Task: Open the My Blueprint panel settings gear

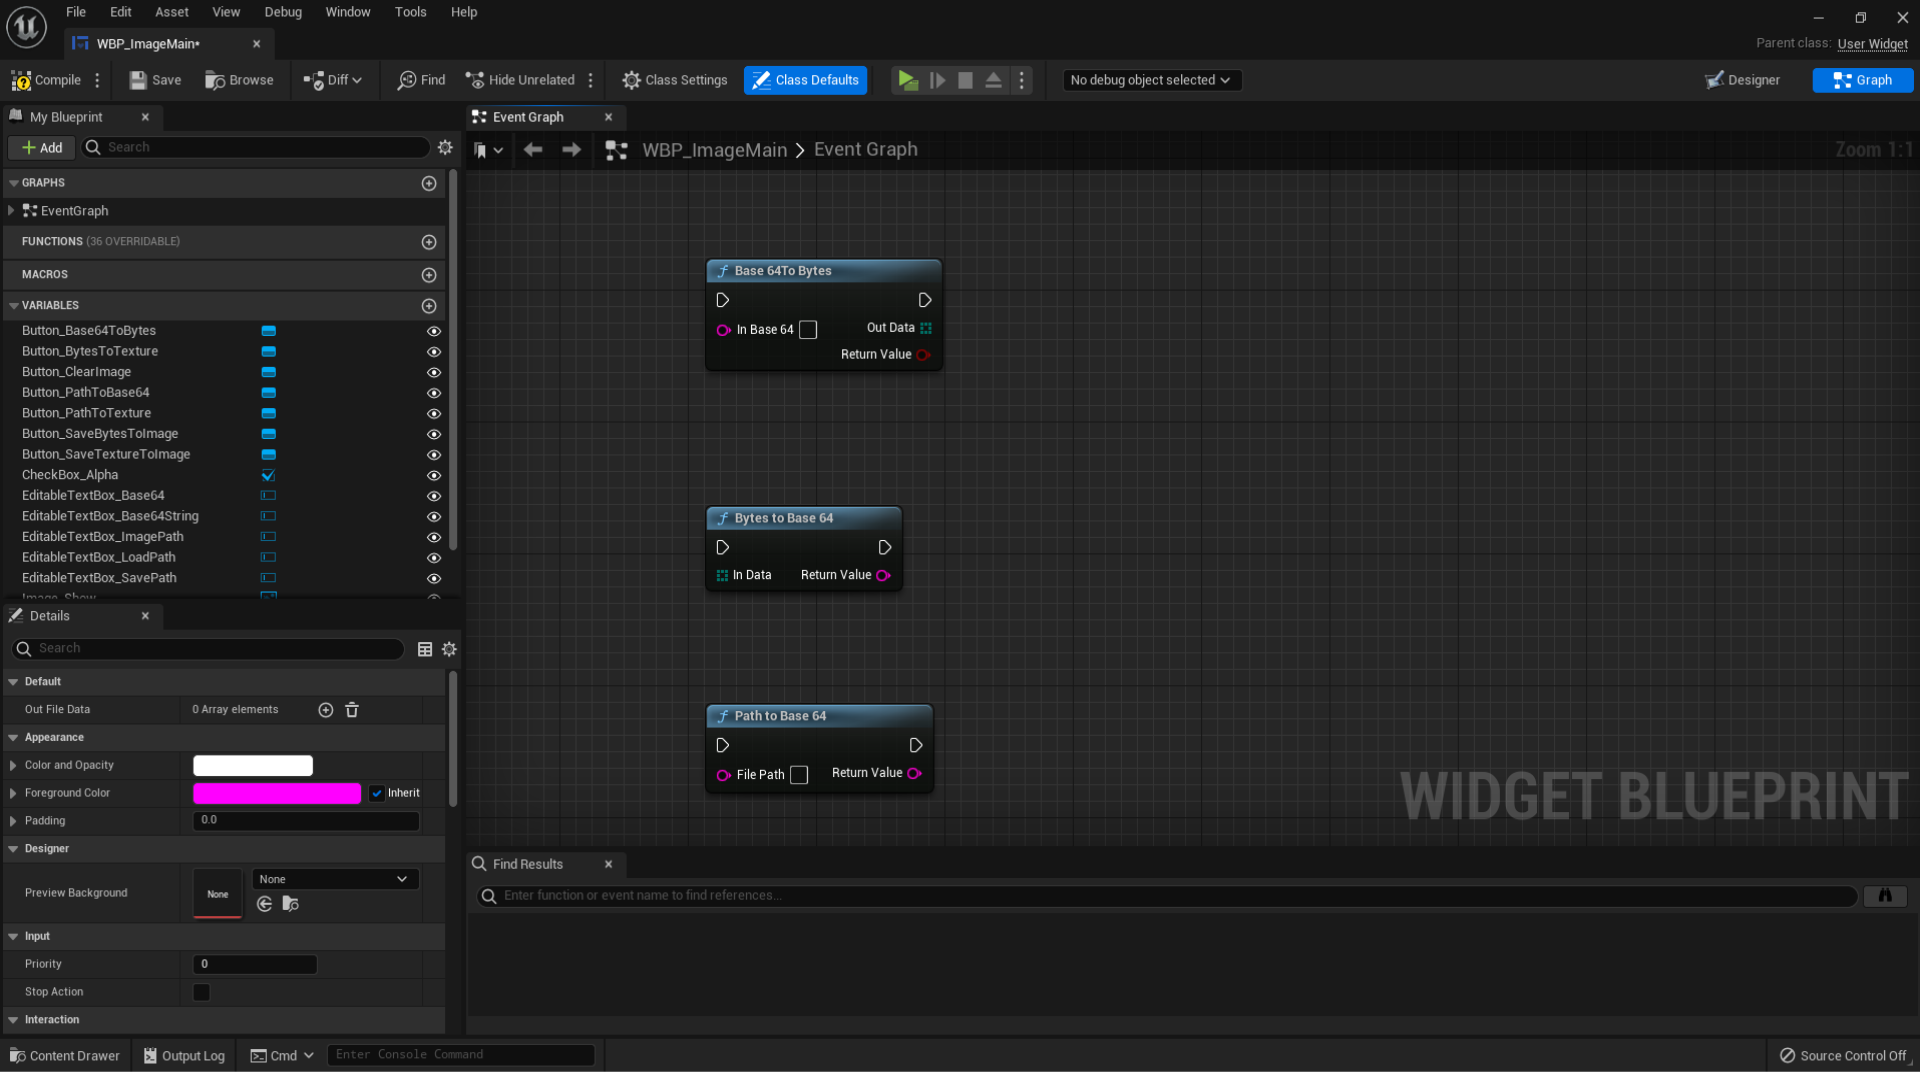Action: coord(446,147)
